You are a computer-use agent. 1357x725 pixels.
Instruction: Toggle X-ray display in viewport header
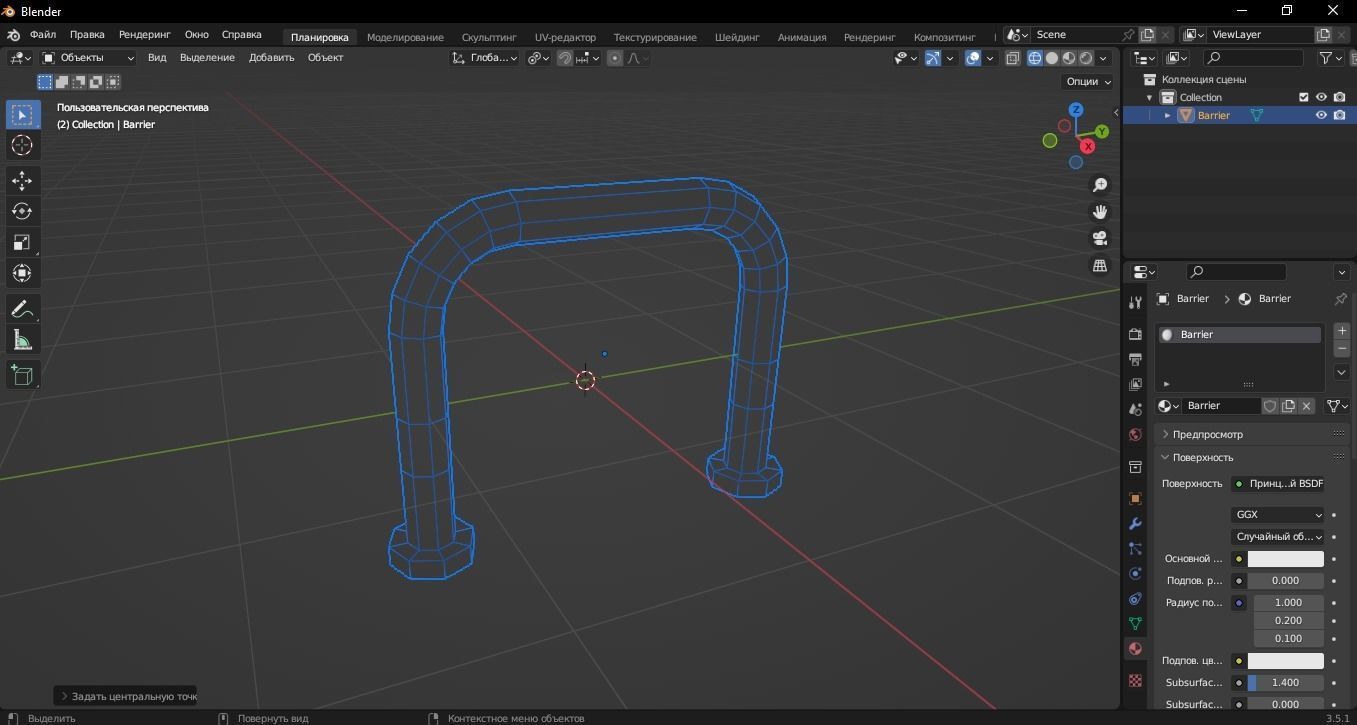(1012, 58)
